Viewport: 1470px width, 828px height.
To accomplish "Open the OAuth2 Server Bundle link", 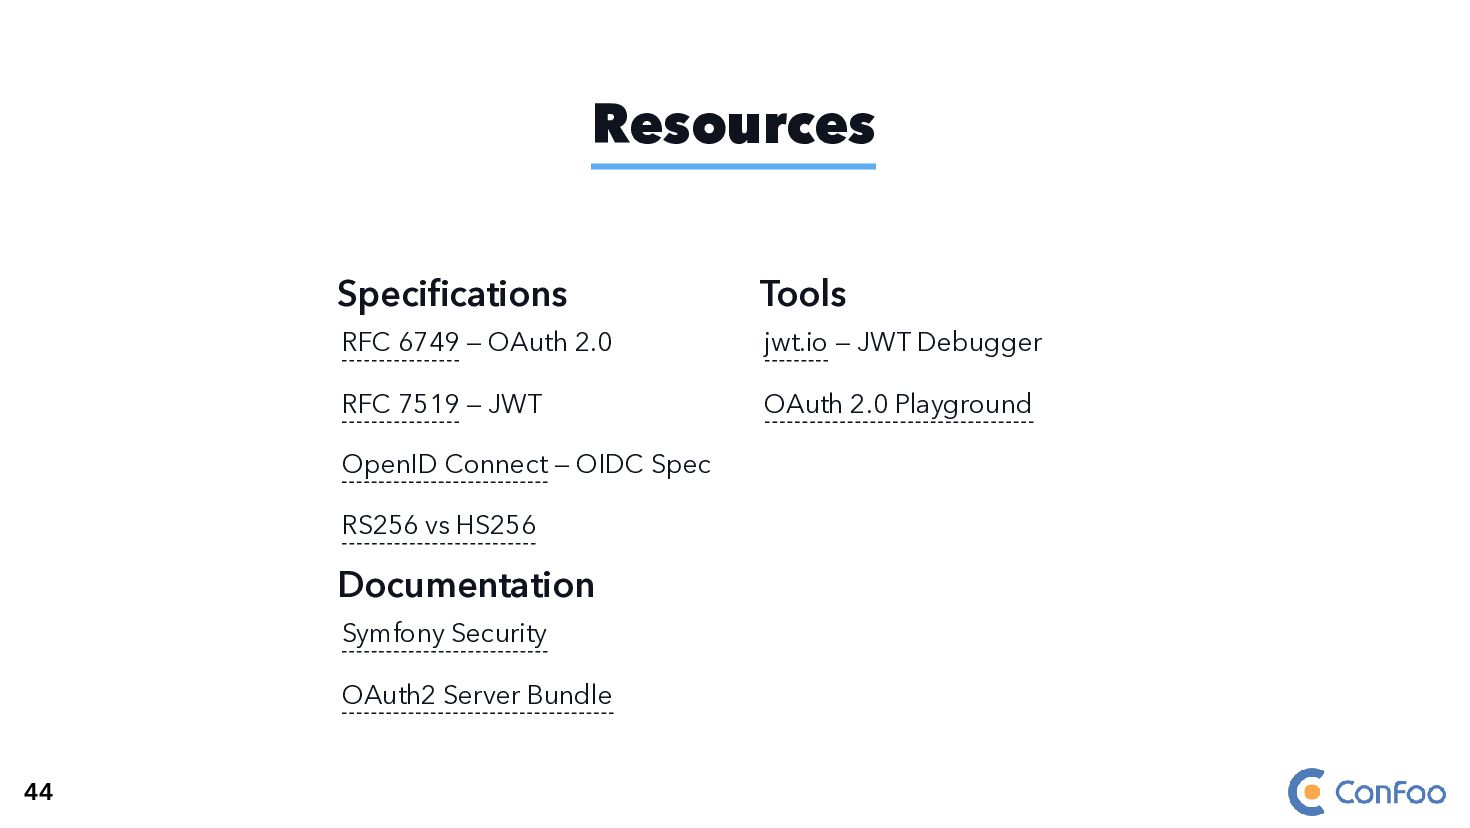I will pyautogui.click(x=476, y=696).
